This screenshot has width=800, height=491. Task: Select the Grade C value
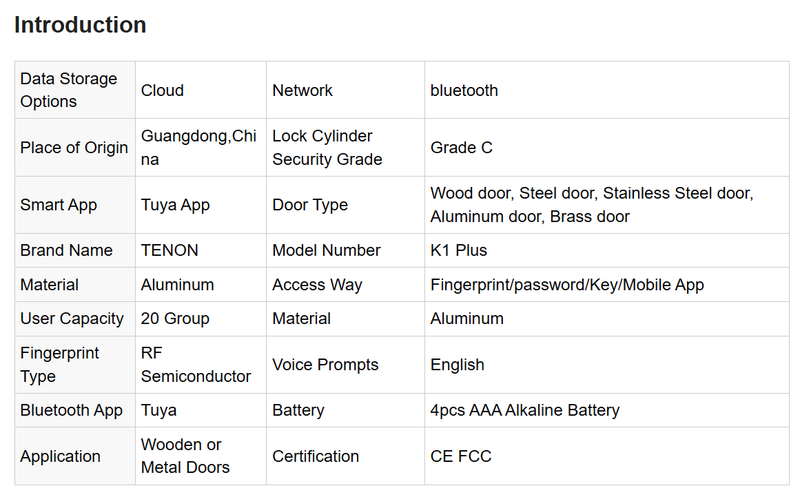click(x=461, y=148)
